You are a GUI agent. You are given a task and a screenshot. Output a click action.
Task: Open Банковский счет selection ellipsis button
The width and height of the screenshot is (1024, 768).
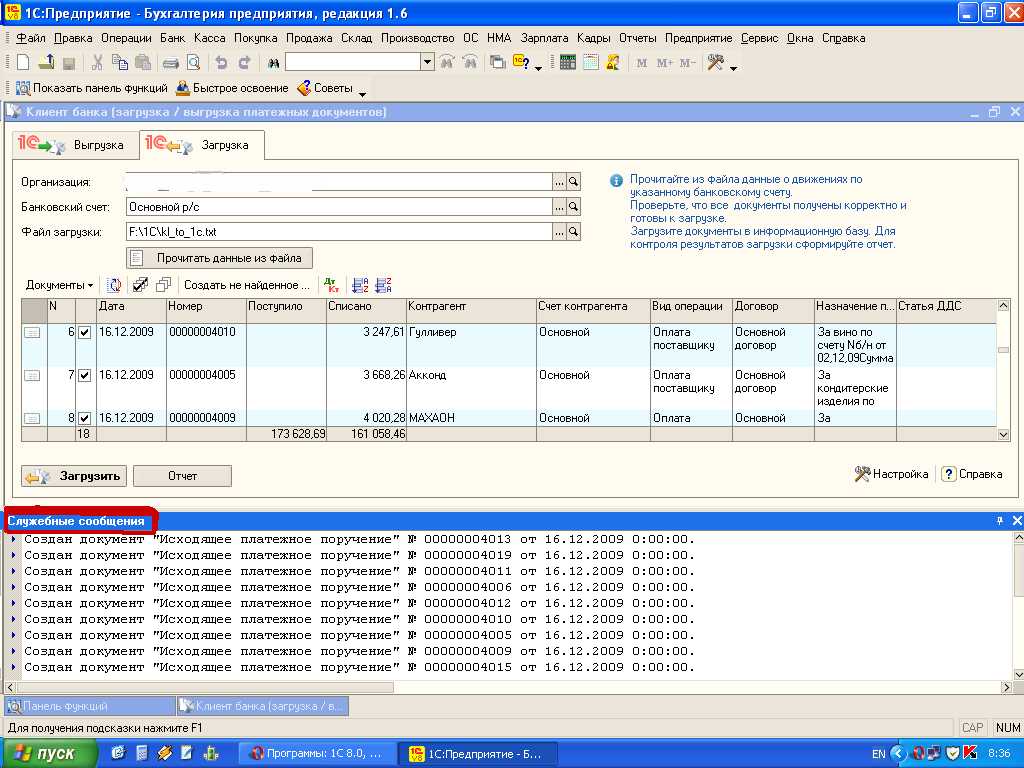click(559, 207)
